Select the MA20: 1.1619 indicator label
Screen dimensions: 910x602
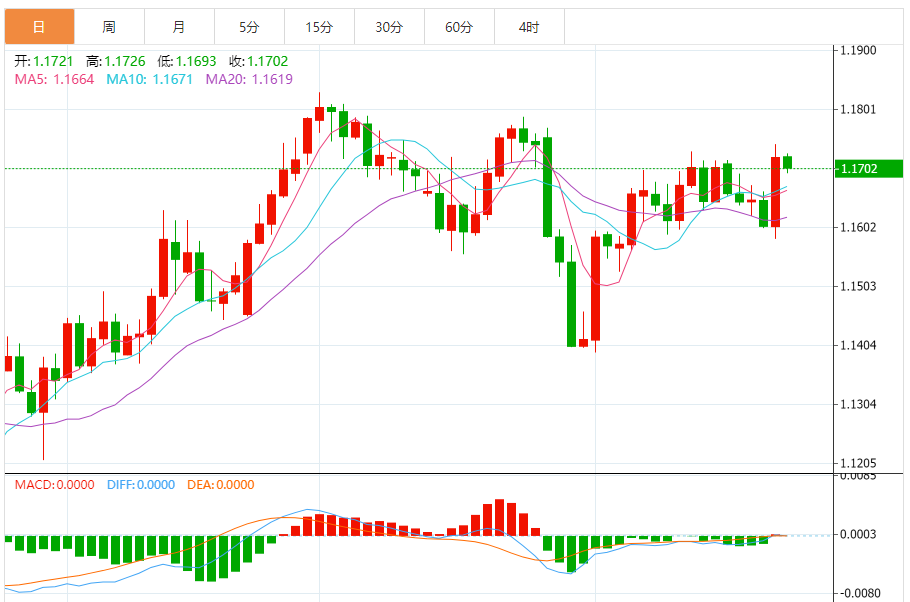250,79
